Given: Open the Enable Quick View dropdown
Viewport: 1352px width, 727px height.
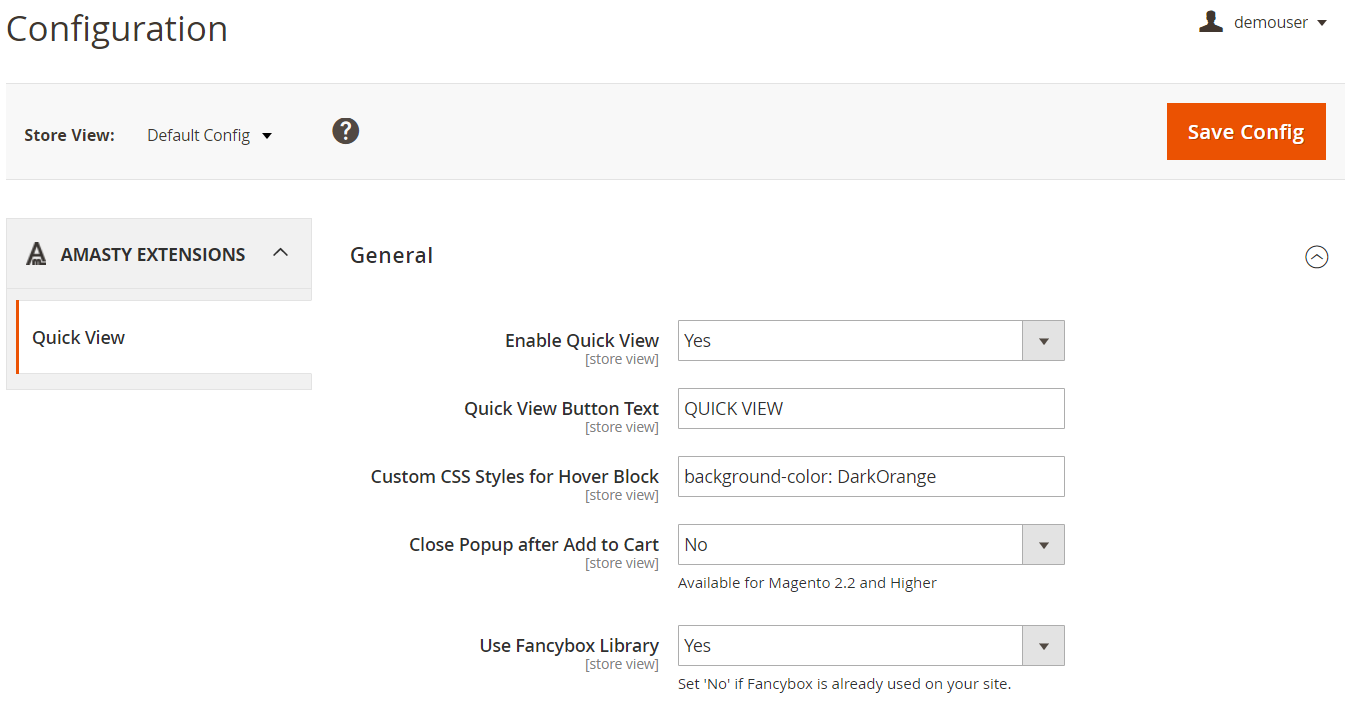Looking at the screenshot, I should point(871,340).
